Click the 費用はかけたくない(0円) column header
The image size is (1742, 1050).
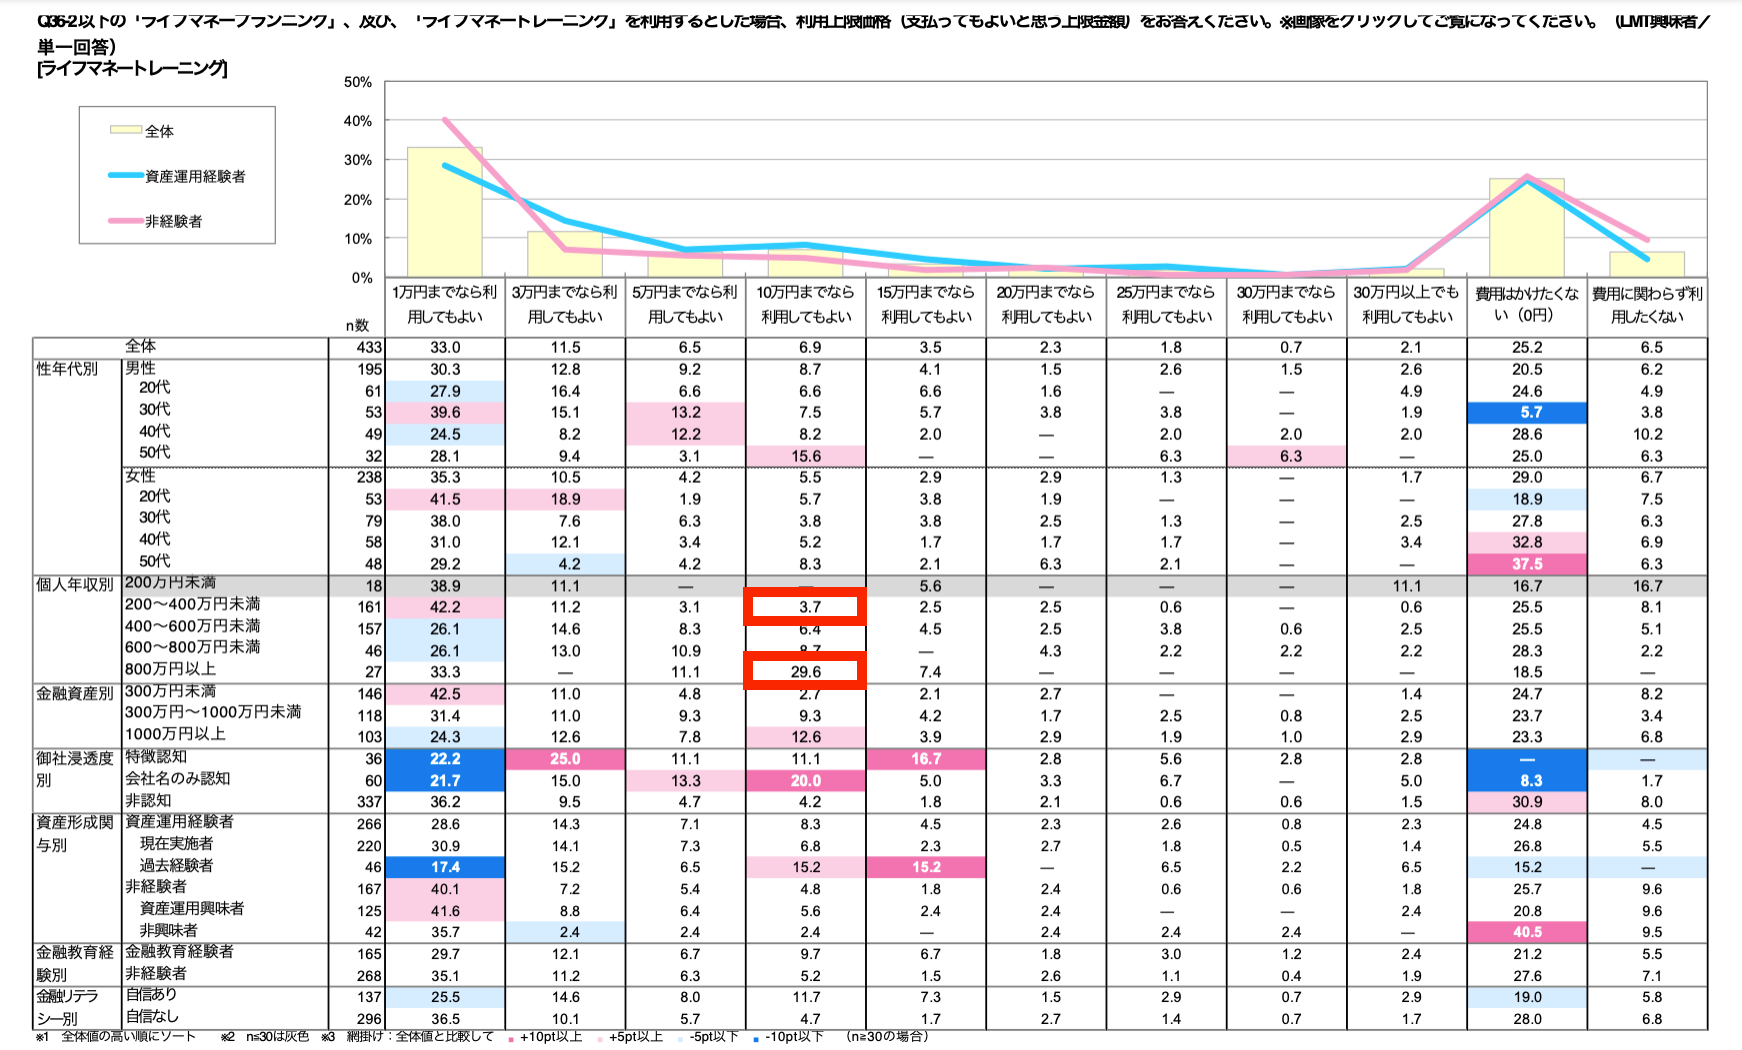(x=1527, y=304)
